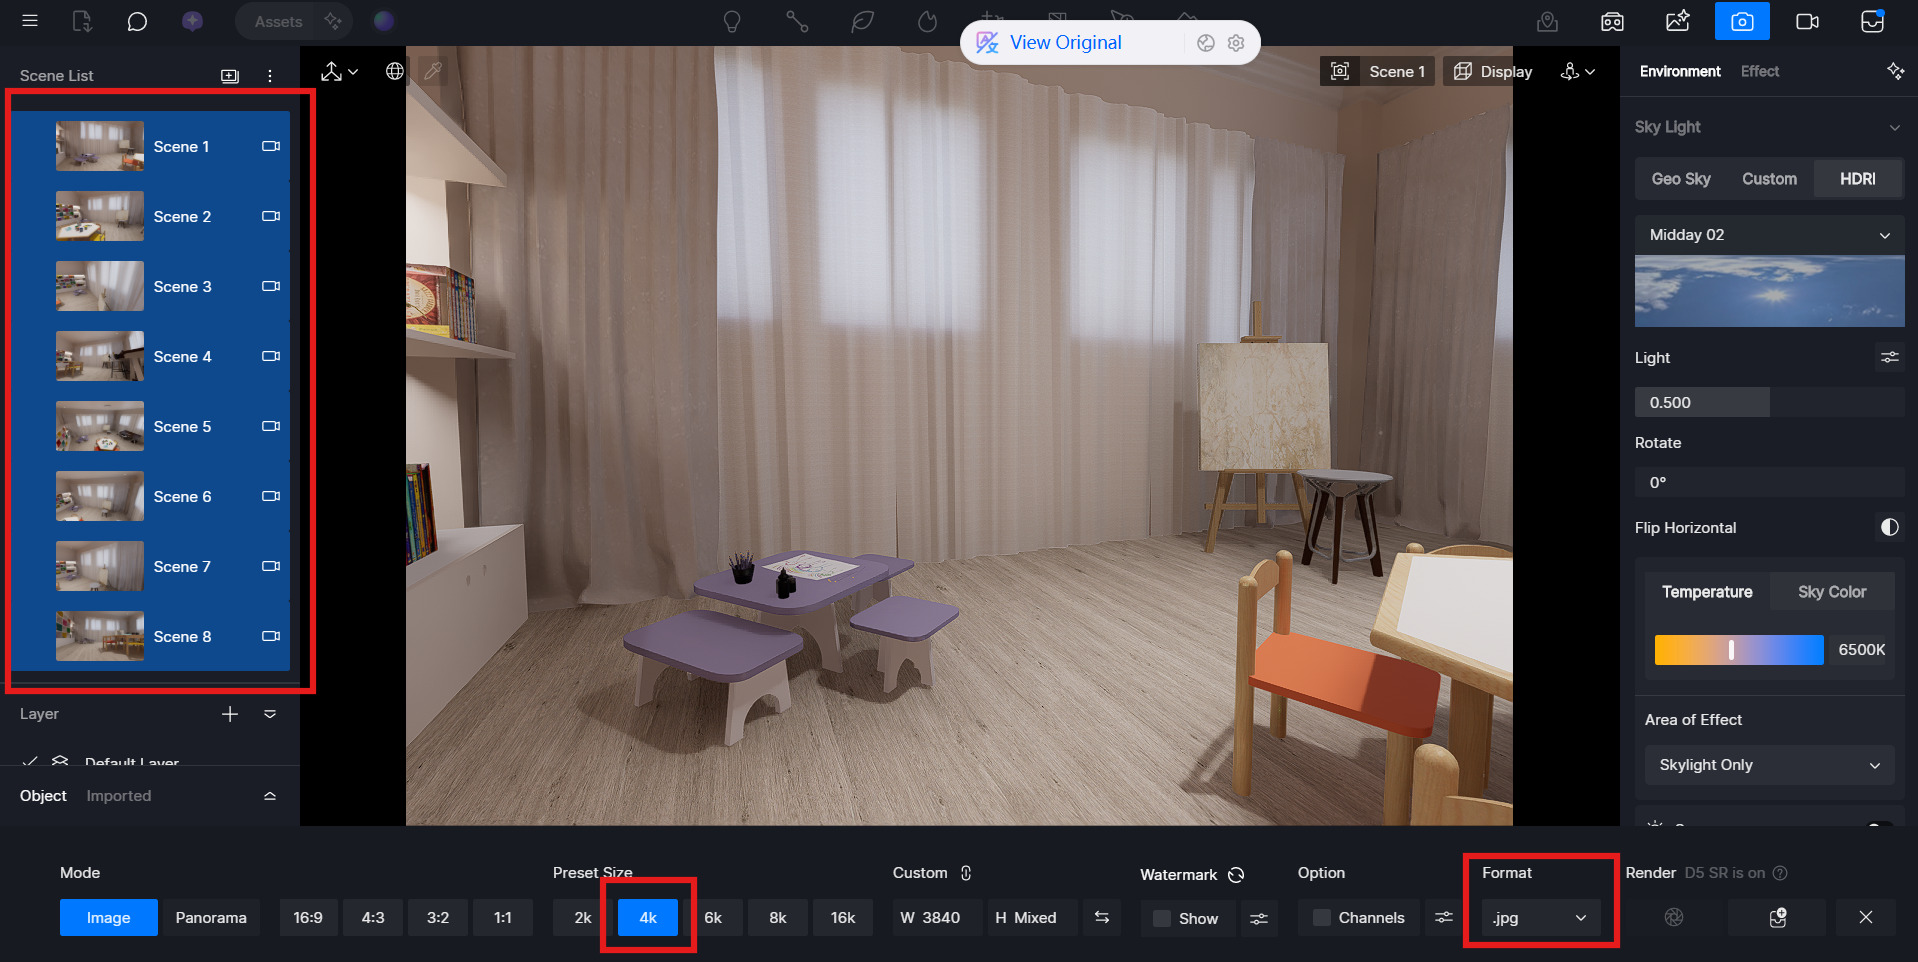Click the add scene icon
Viewport: 1918px width, 962px height.
tap(230, 76)
